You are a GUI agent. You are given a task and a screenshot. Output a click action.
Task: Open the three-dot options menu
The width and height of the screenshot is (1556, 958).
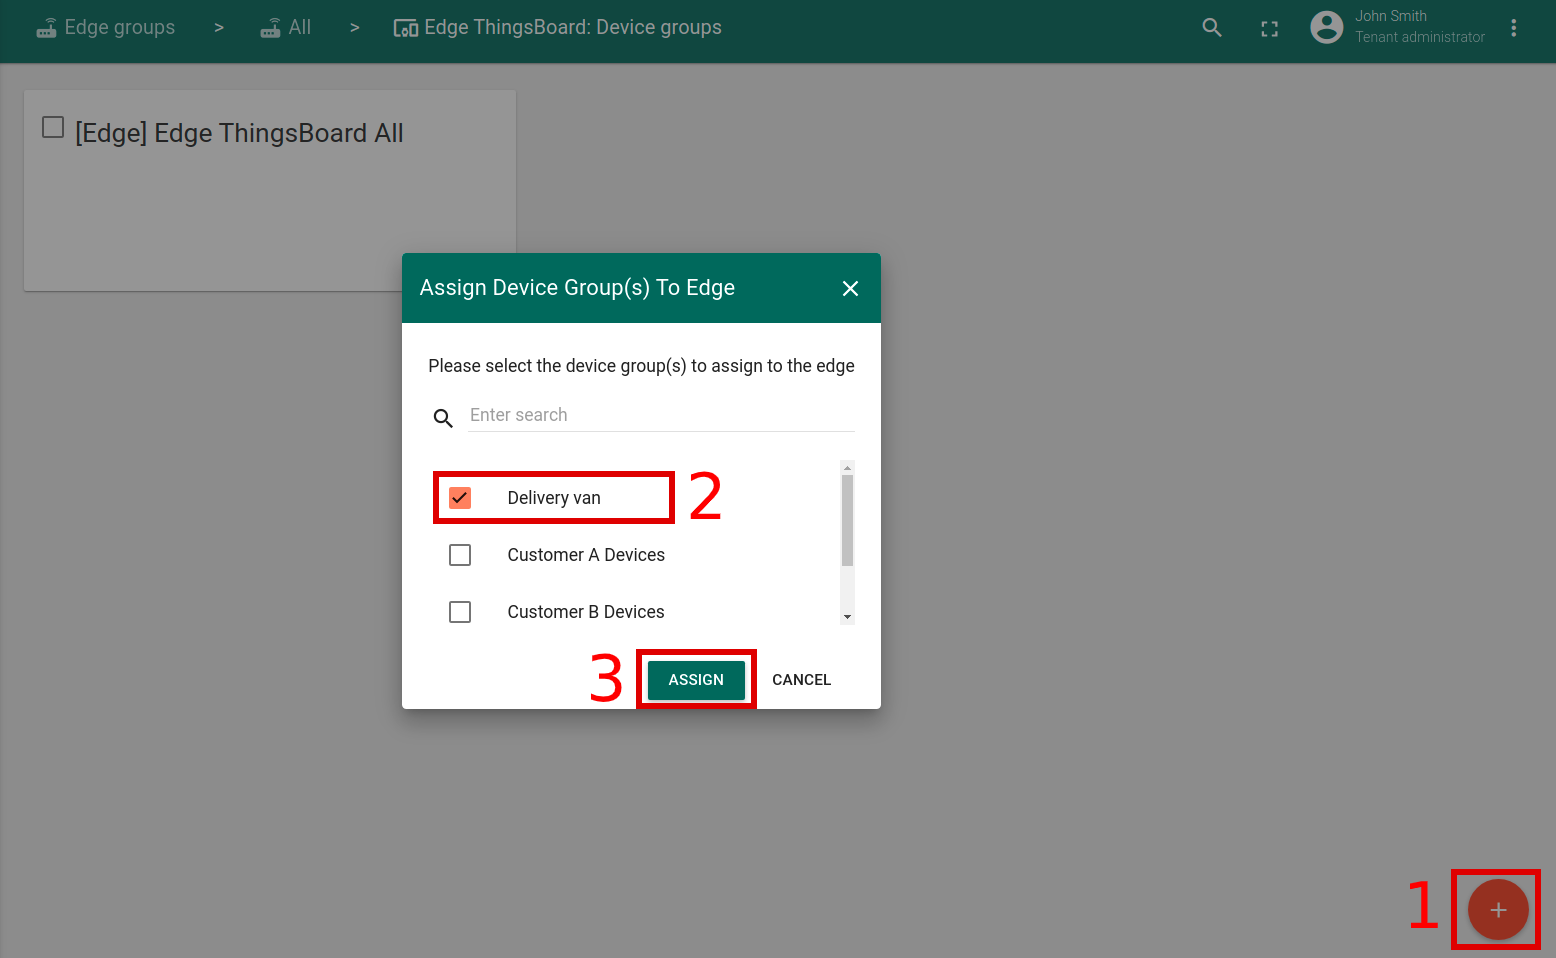pos(1513,28)
